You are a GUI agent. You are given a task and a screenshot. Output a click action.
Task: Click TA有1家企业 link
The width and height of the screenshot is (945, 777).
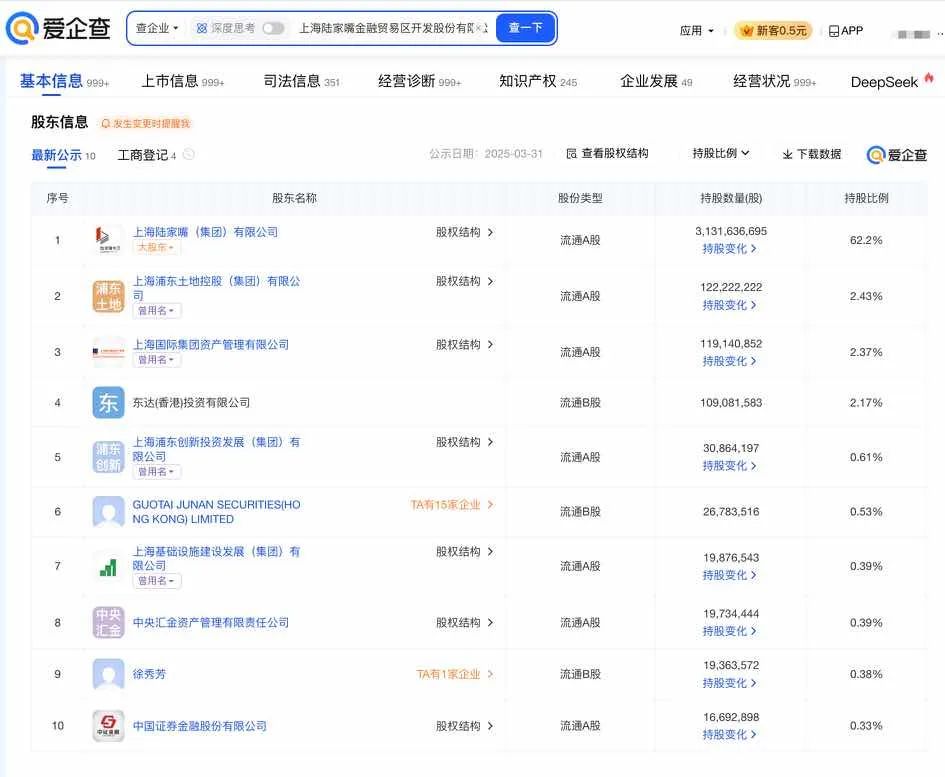pyautogui.click(x=454, y=674)
